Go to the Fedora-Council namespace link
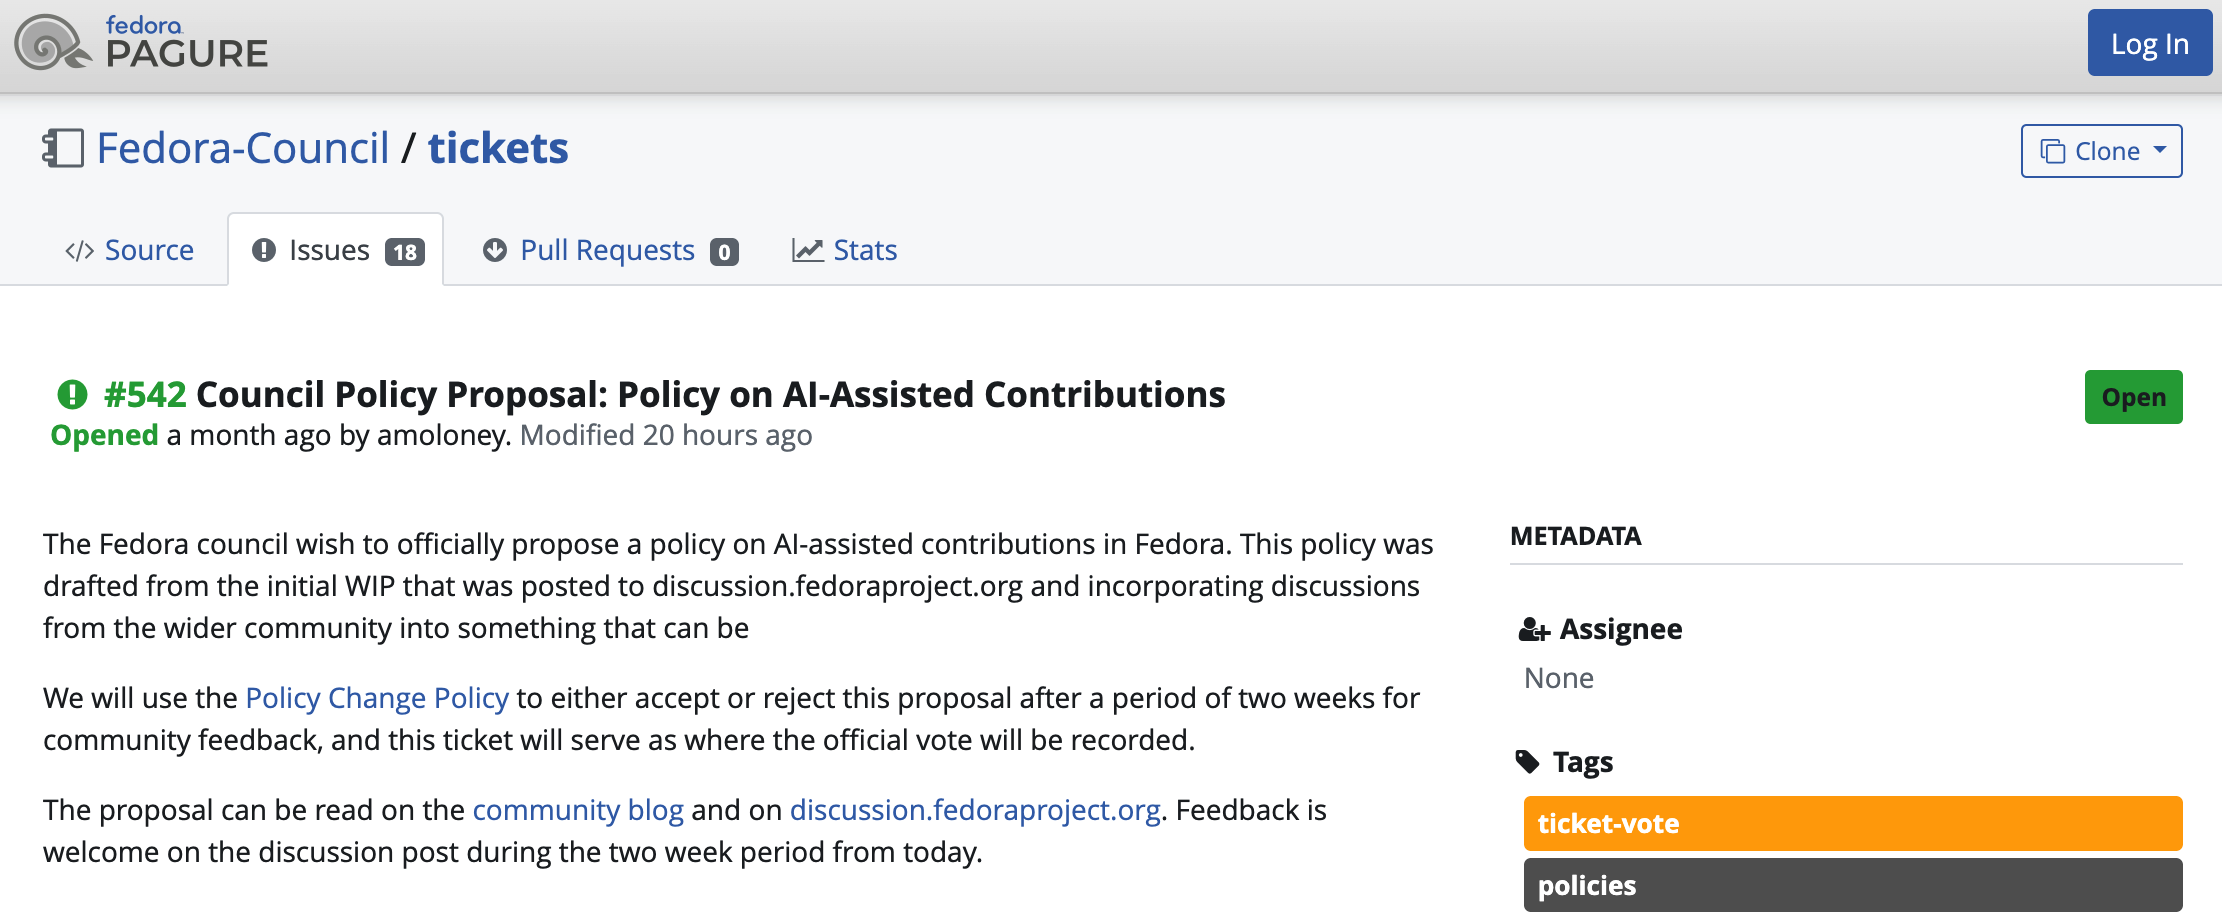The image size is (2222, 924). [x=243, y=149]
